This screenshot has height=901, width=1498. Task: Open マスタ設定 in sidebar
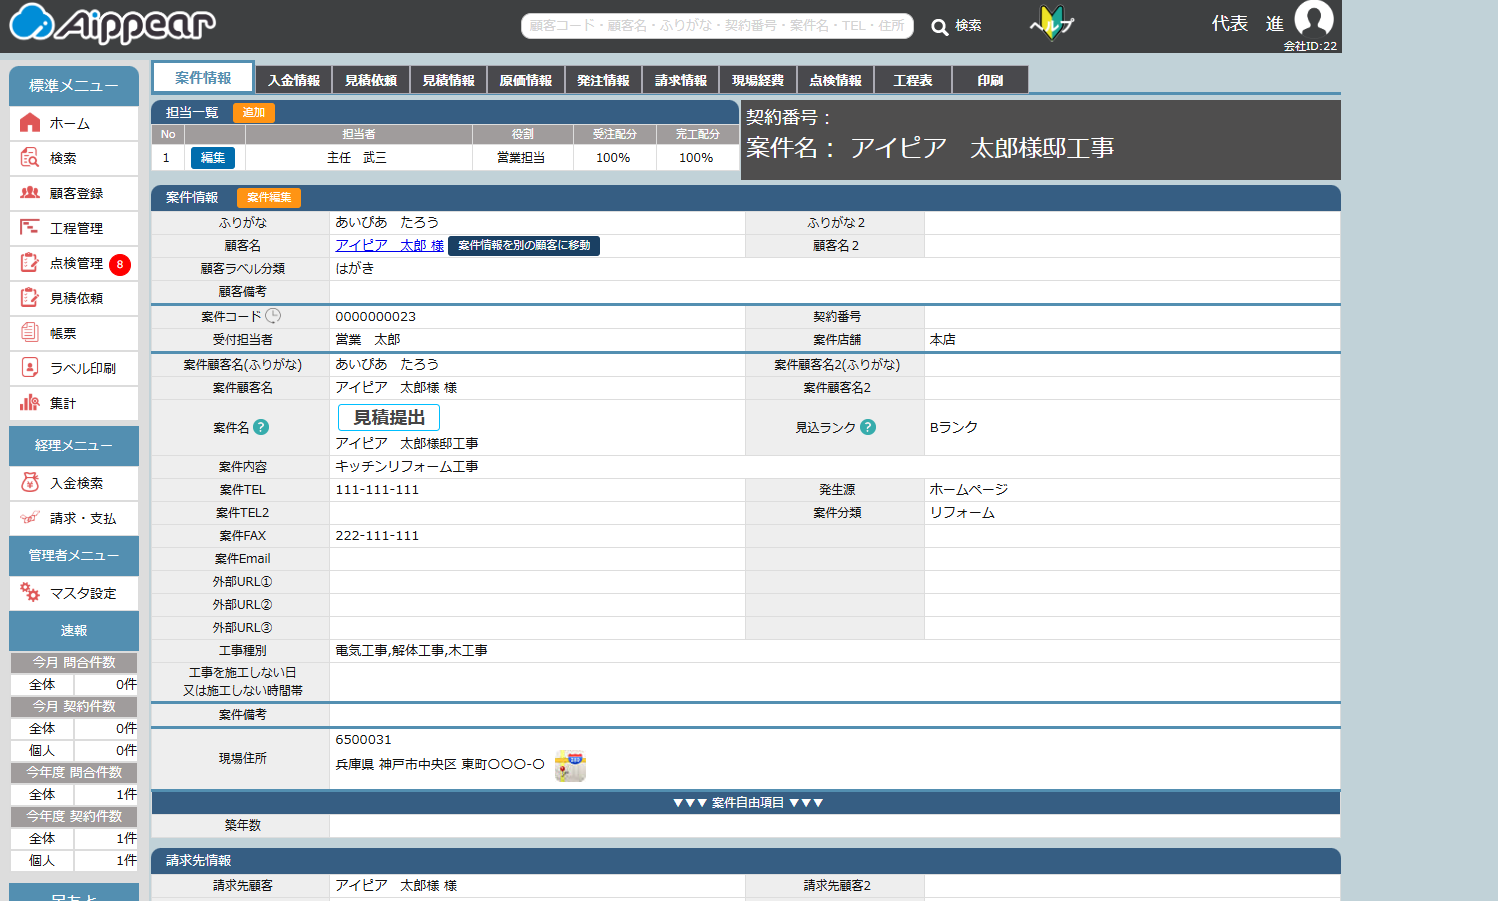coord(74,593)
